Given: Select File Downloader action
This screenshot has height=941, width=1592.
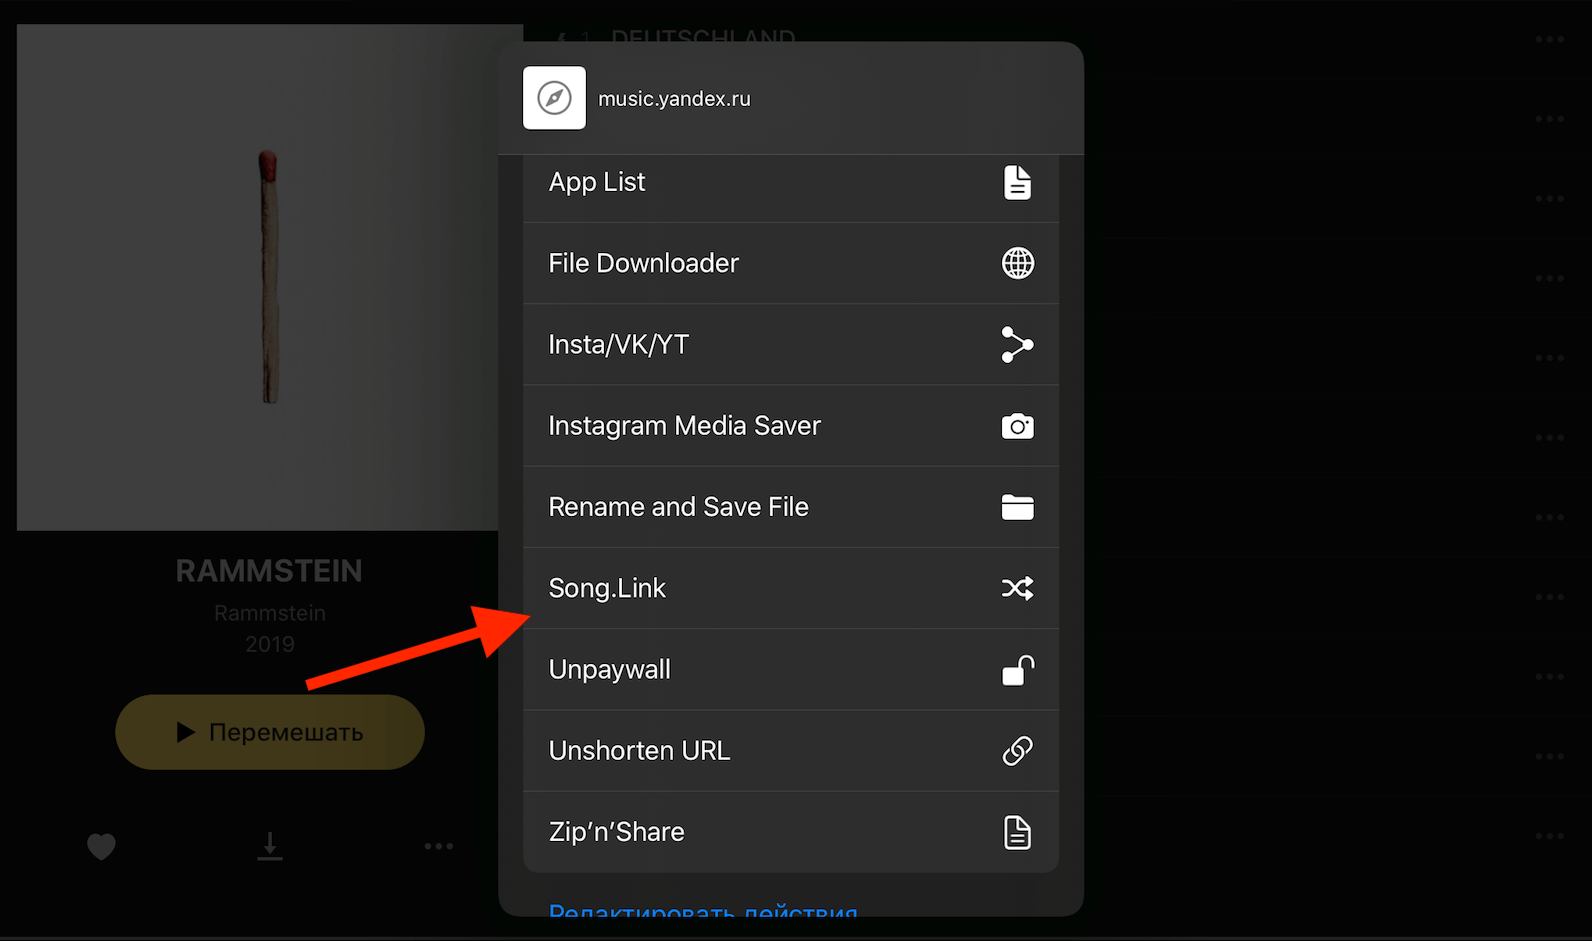Looking at the screenshot, I should [790, 263].
